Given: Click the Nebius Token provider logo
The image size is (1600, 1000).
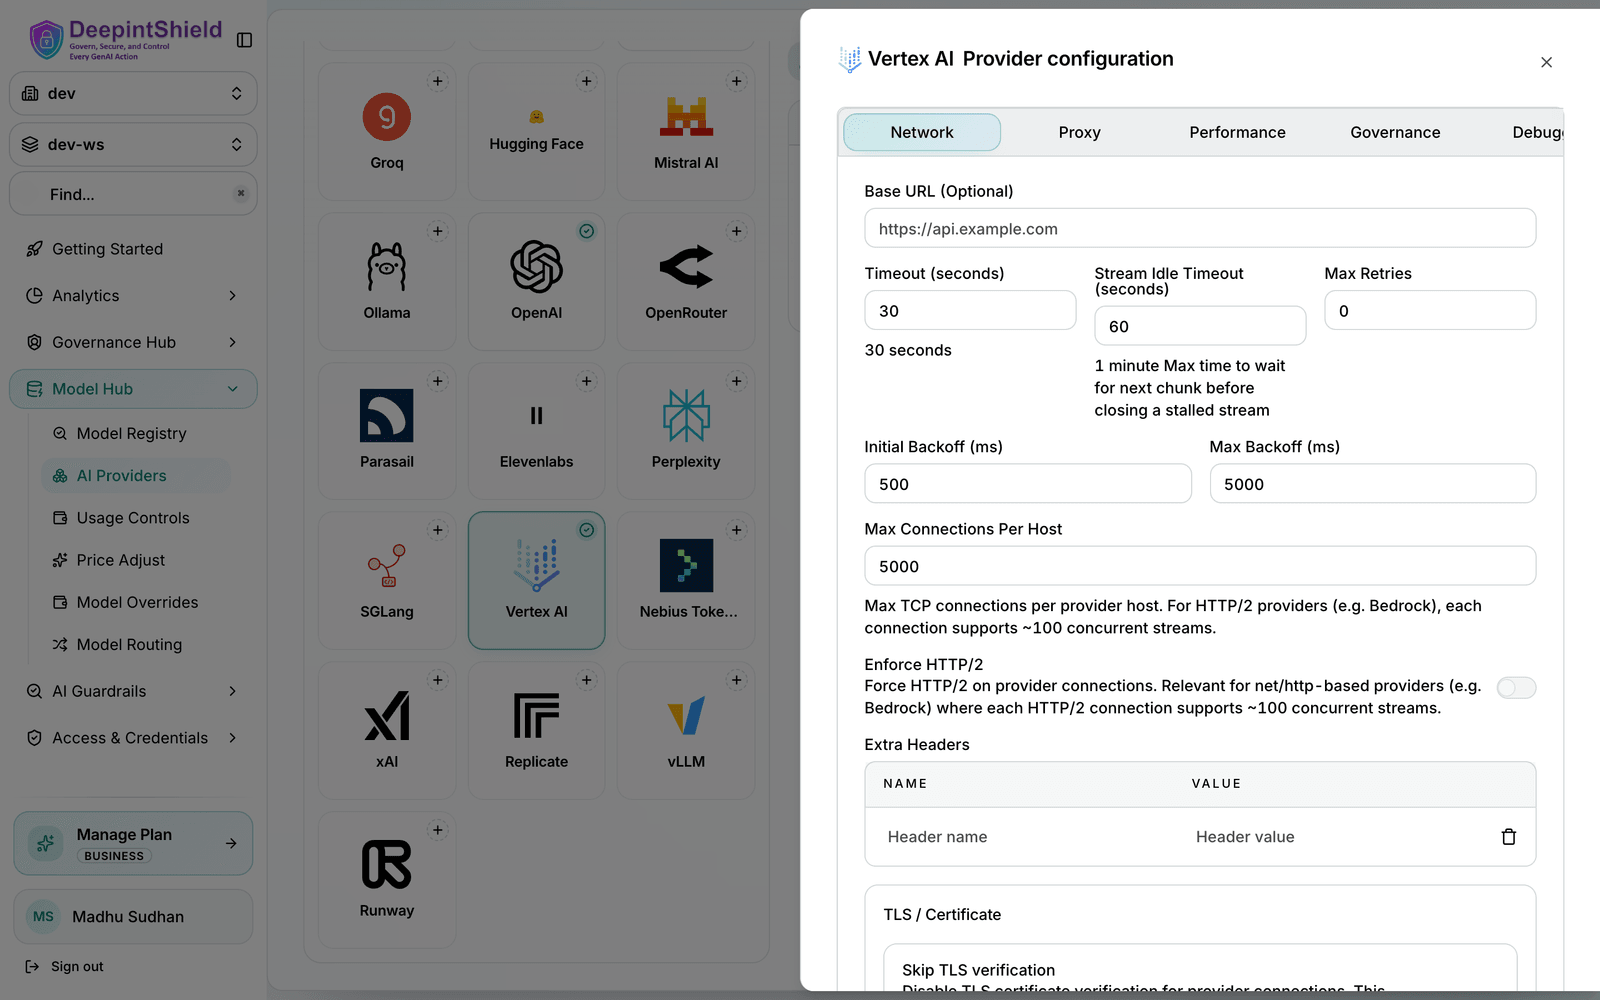Looking at the screenshot, I should click(686, 566).
